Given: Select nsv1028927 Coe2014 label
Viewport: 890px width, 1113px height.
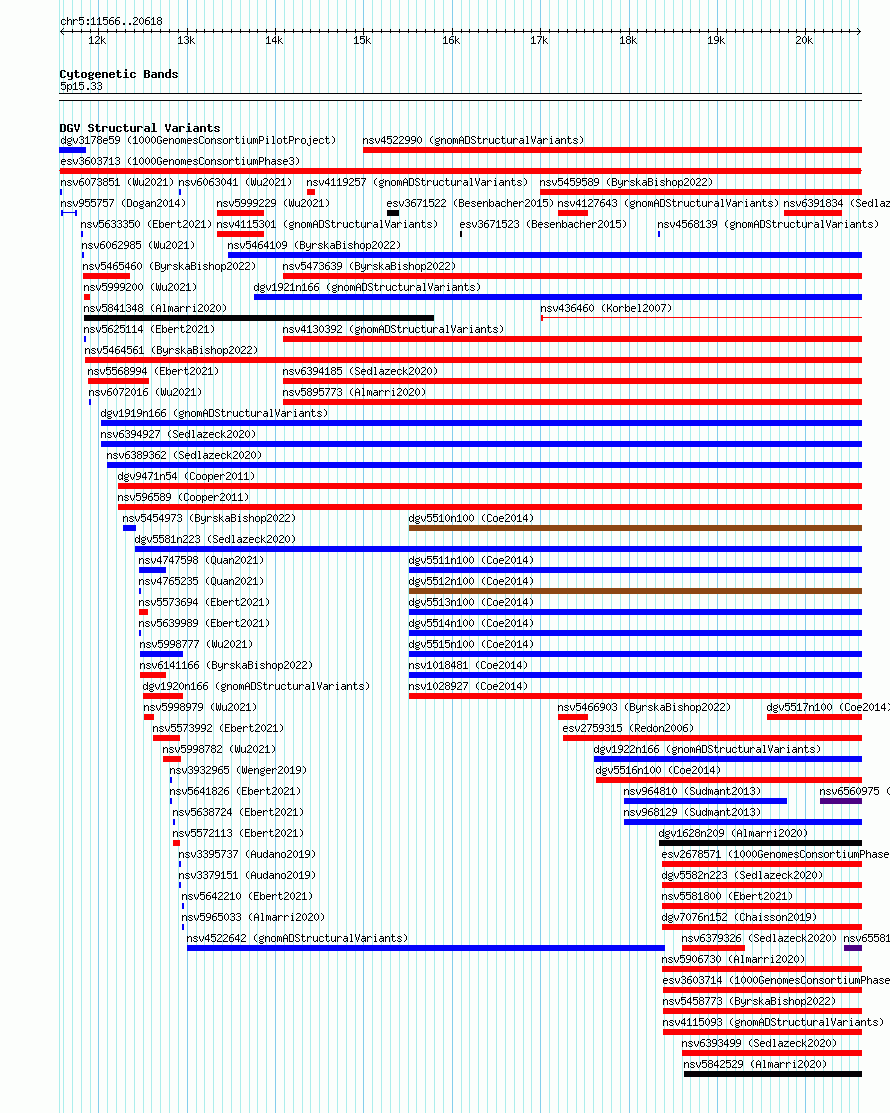Looking at the screenshot, I should tap(468, 686).
